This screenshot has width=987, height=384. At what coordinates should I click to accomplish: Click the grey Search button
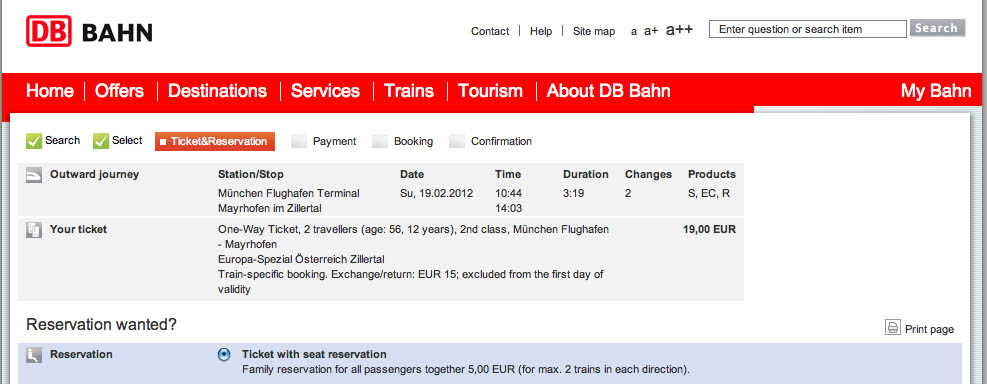click(x=937, y=28)
